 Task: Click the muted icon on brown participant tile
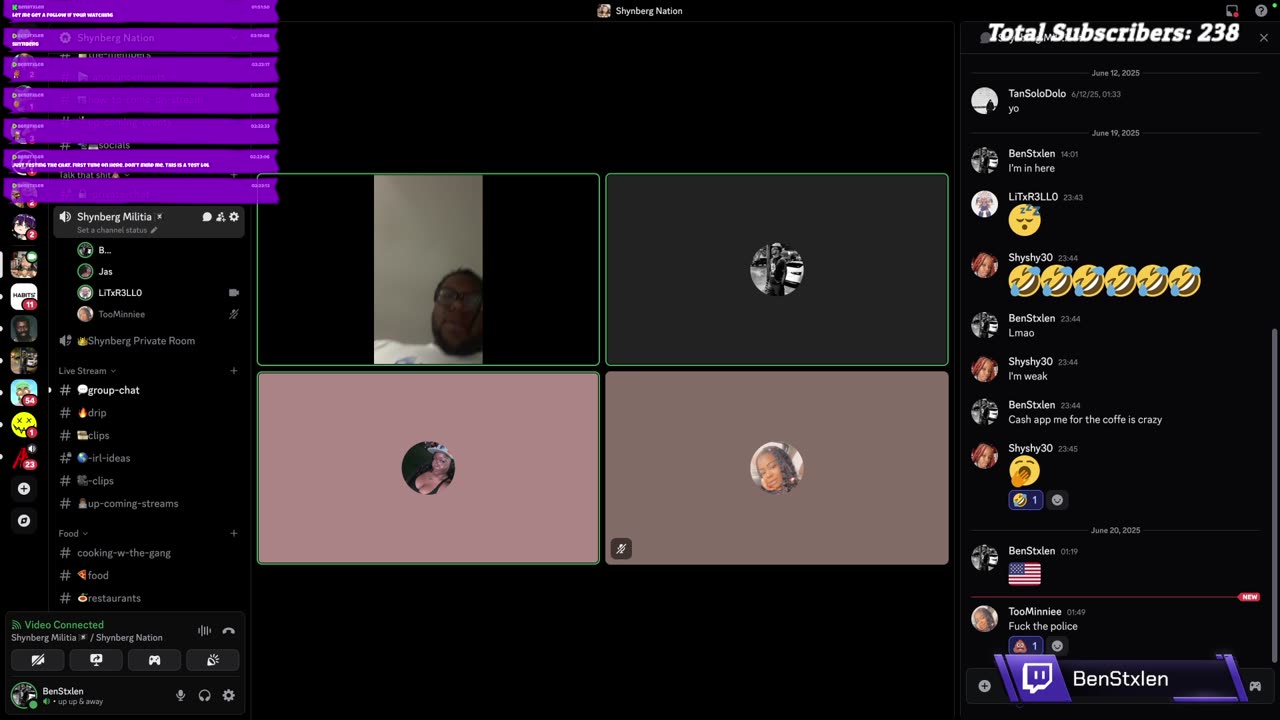click(621, 548)
